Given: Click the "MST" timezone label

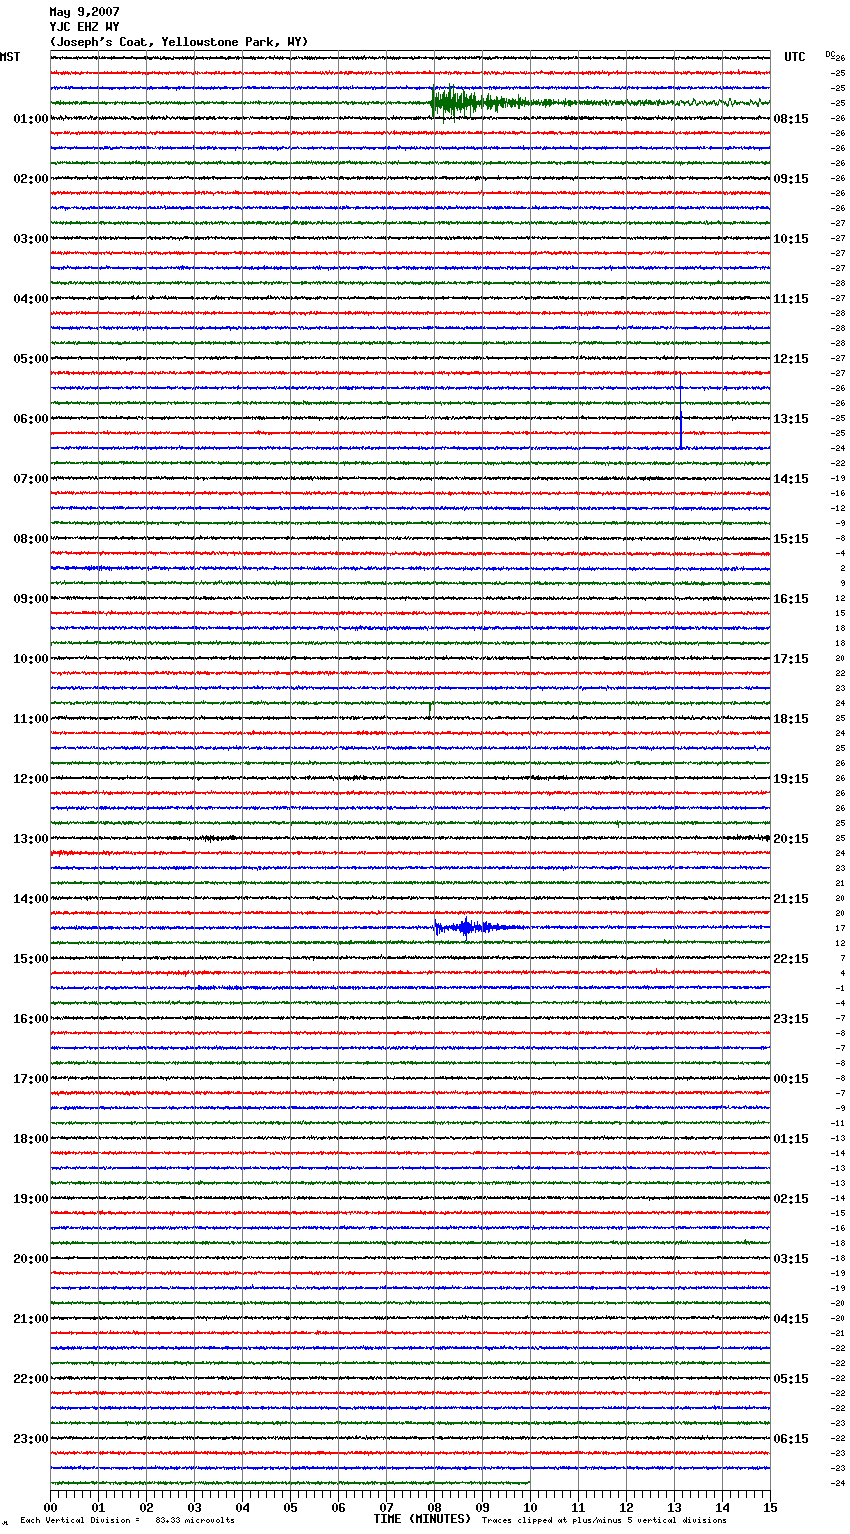Looking at the screenshot, I should [x=10, y=57].
